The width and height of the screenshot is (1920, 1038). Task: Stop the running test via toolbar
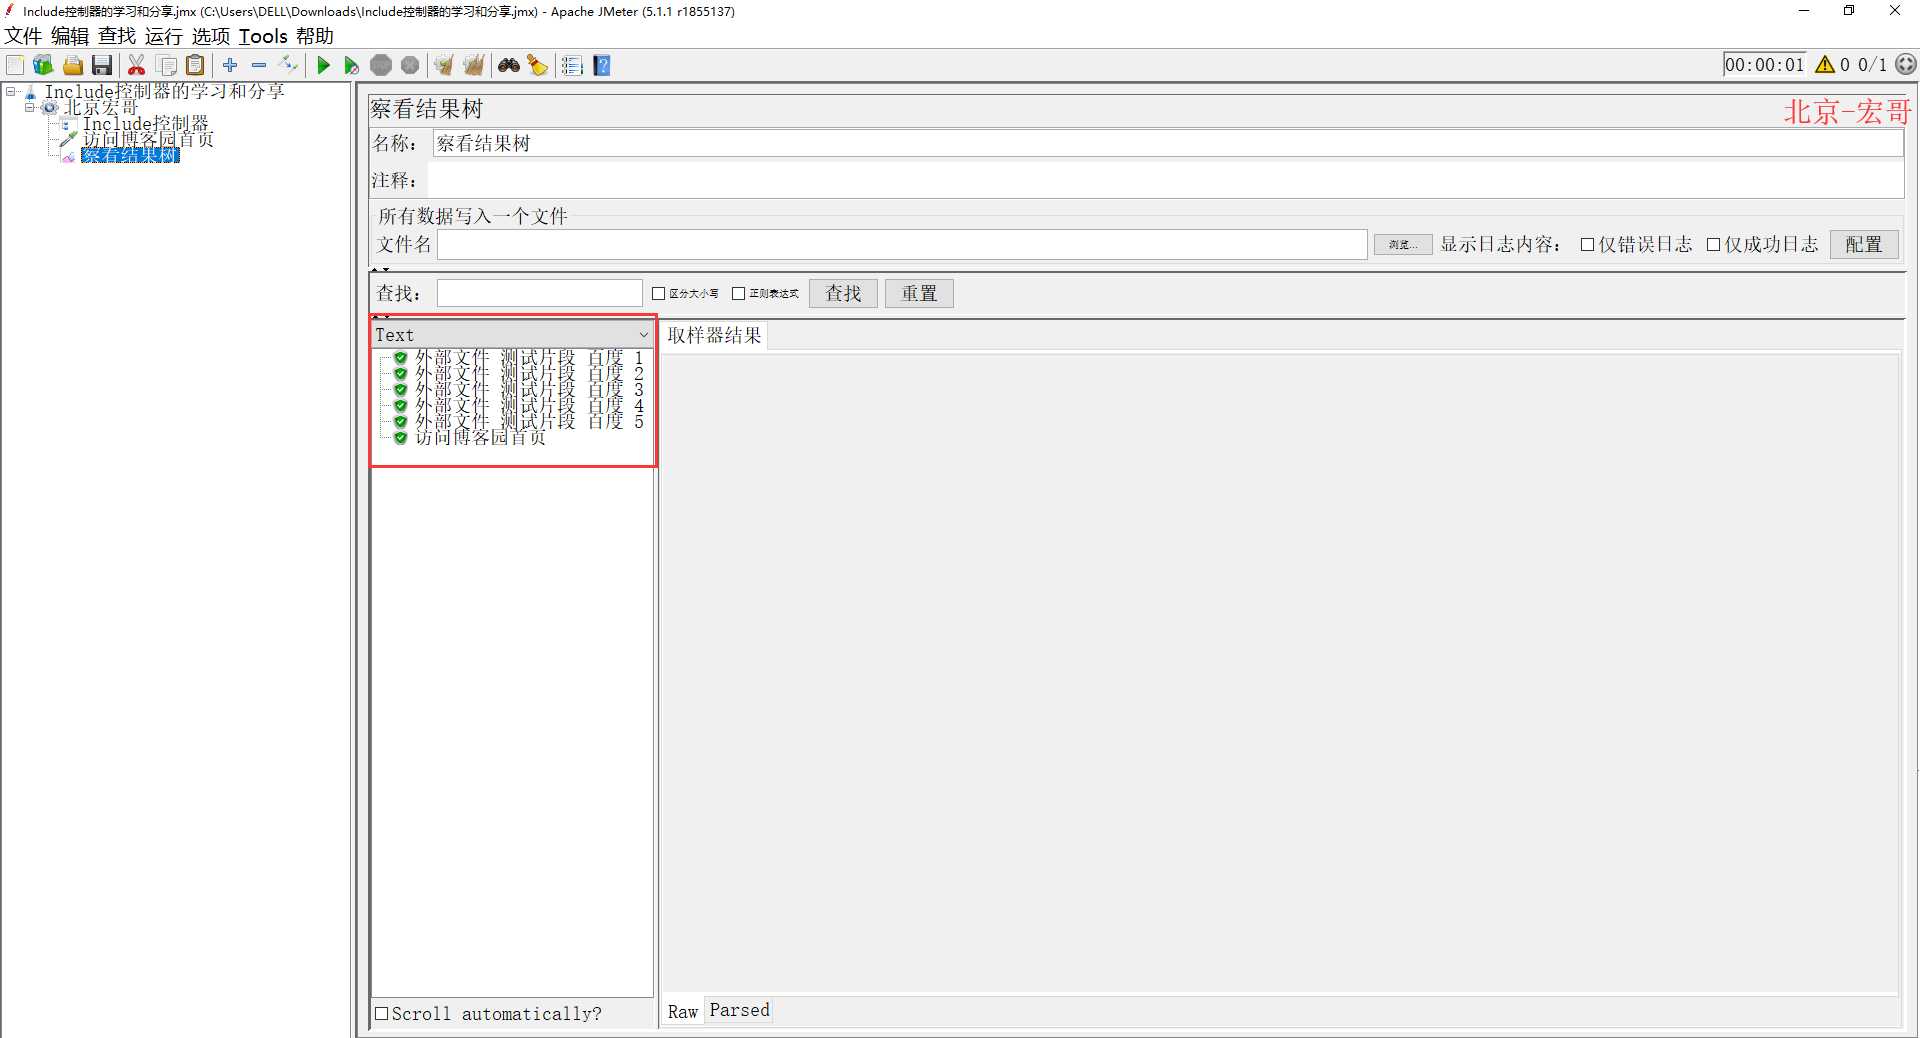point(381,66)
